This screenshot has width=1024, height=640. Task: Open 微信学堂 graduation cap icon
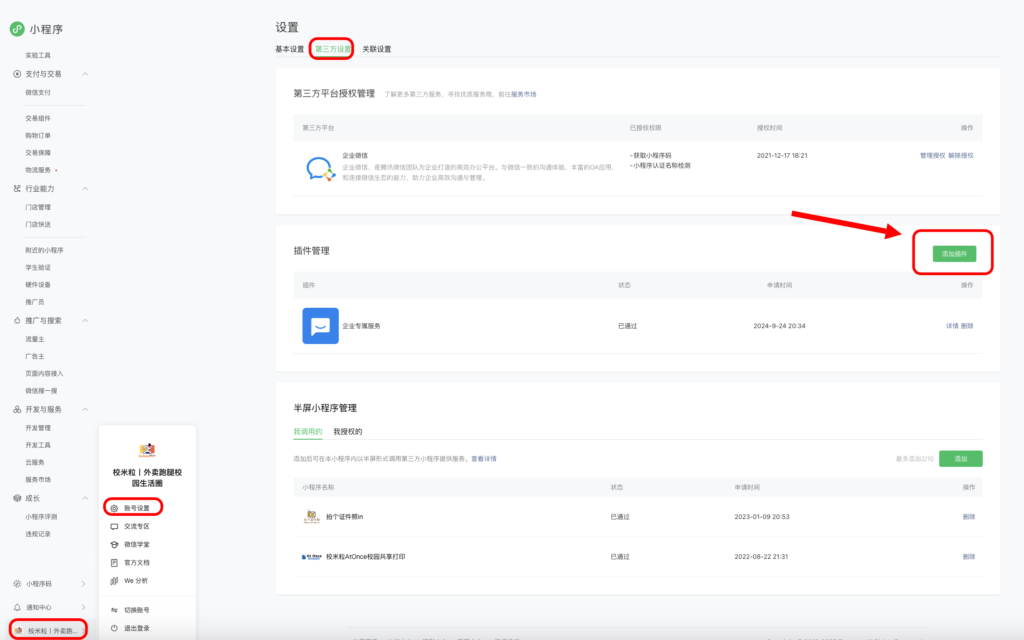[x=114, y=544]
